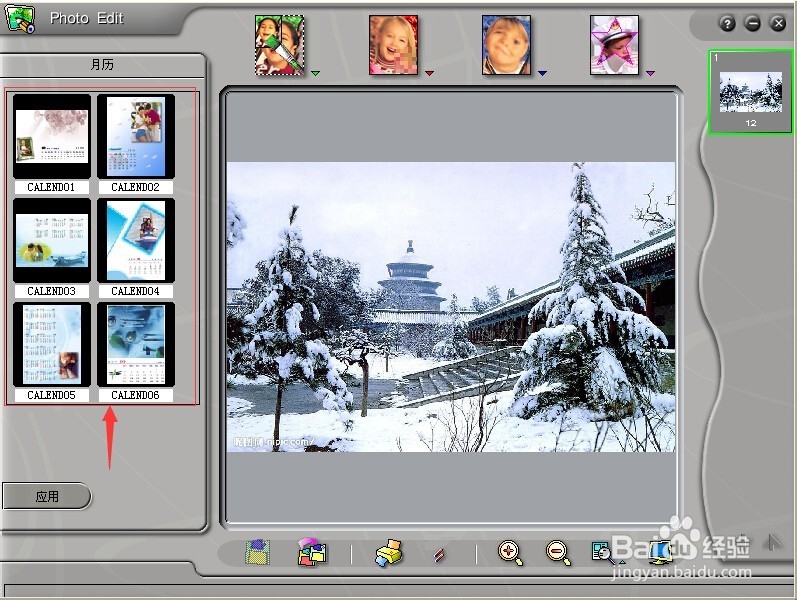Click the CALEND02 text label
This screenshot has height=600, width=797.
click(x=135, y=187)
